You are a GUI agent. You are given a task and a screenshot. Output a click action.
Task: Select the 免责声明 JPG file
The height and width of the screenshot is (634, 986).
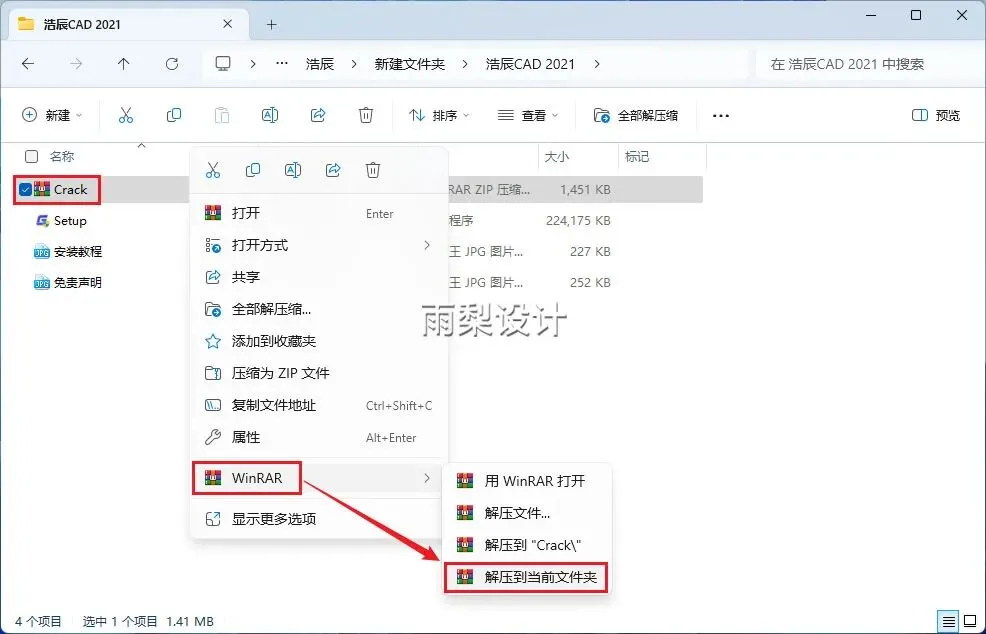[x=77, y=282]
